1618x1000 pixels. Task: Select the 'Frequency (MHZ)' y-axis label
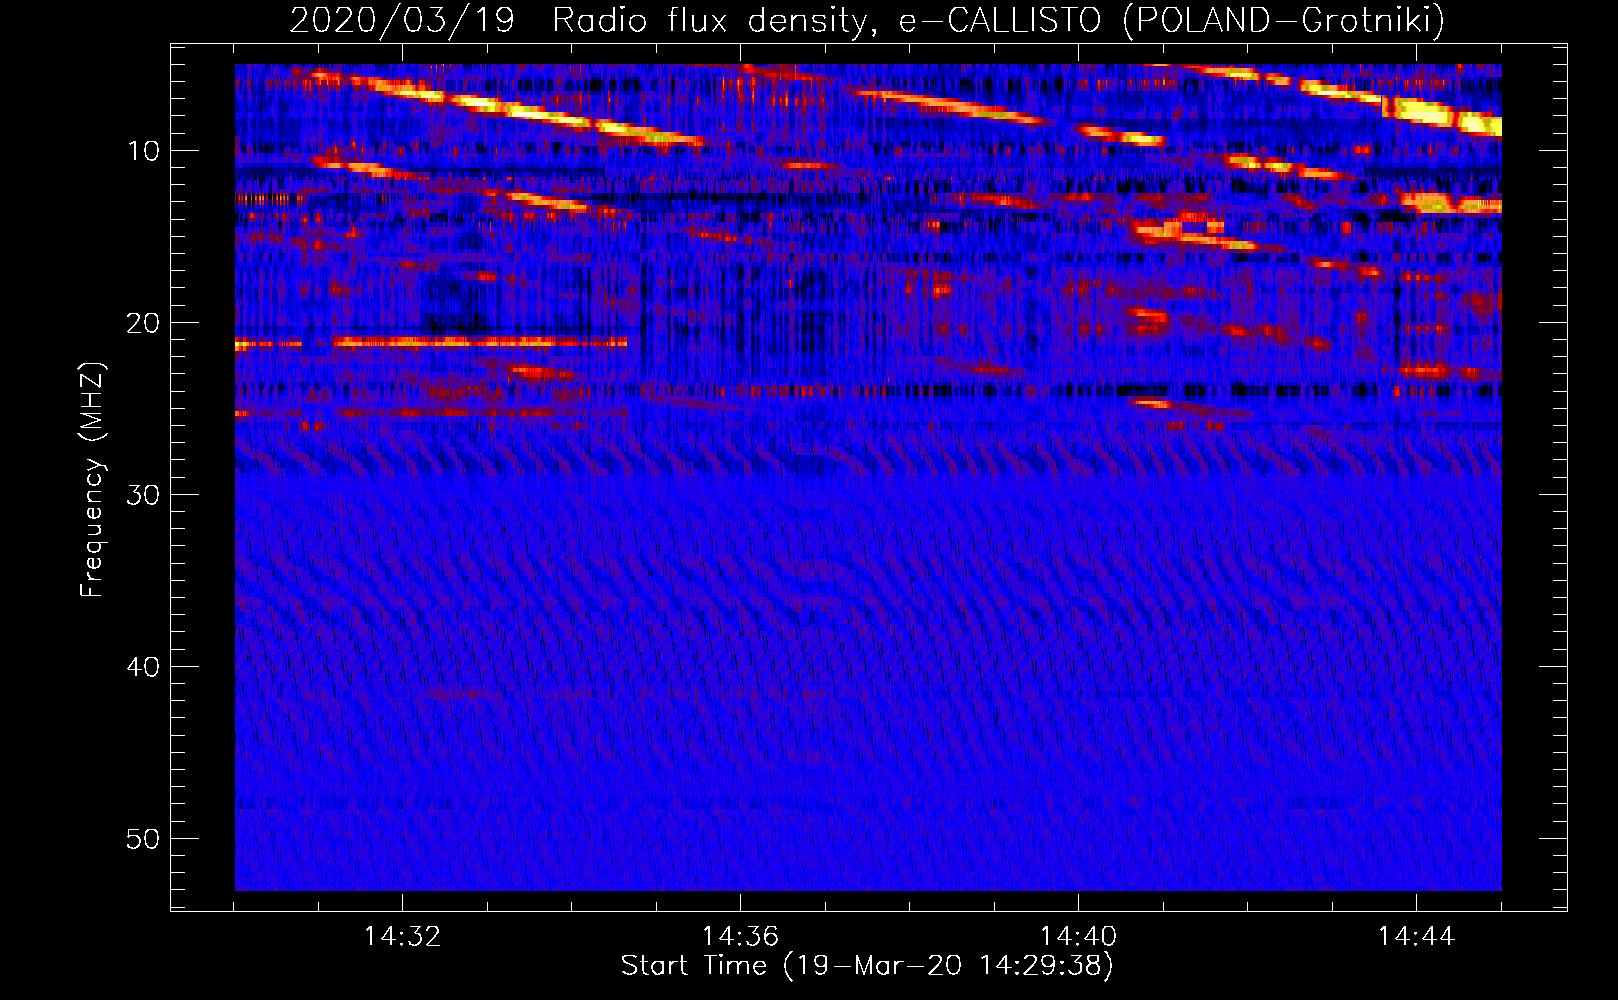[92, 480]
